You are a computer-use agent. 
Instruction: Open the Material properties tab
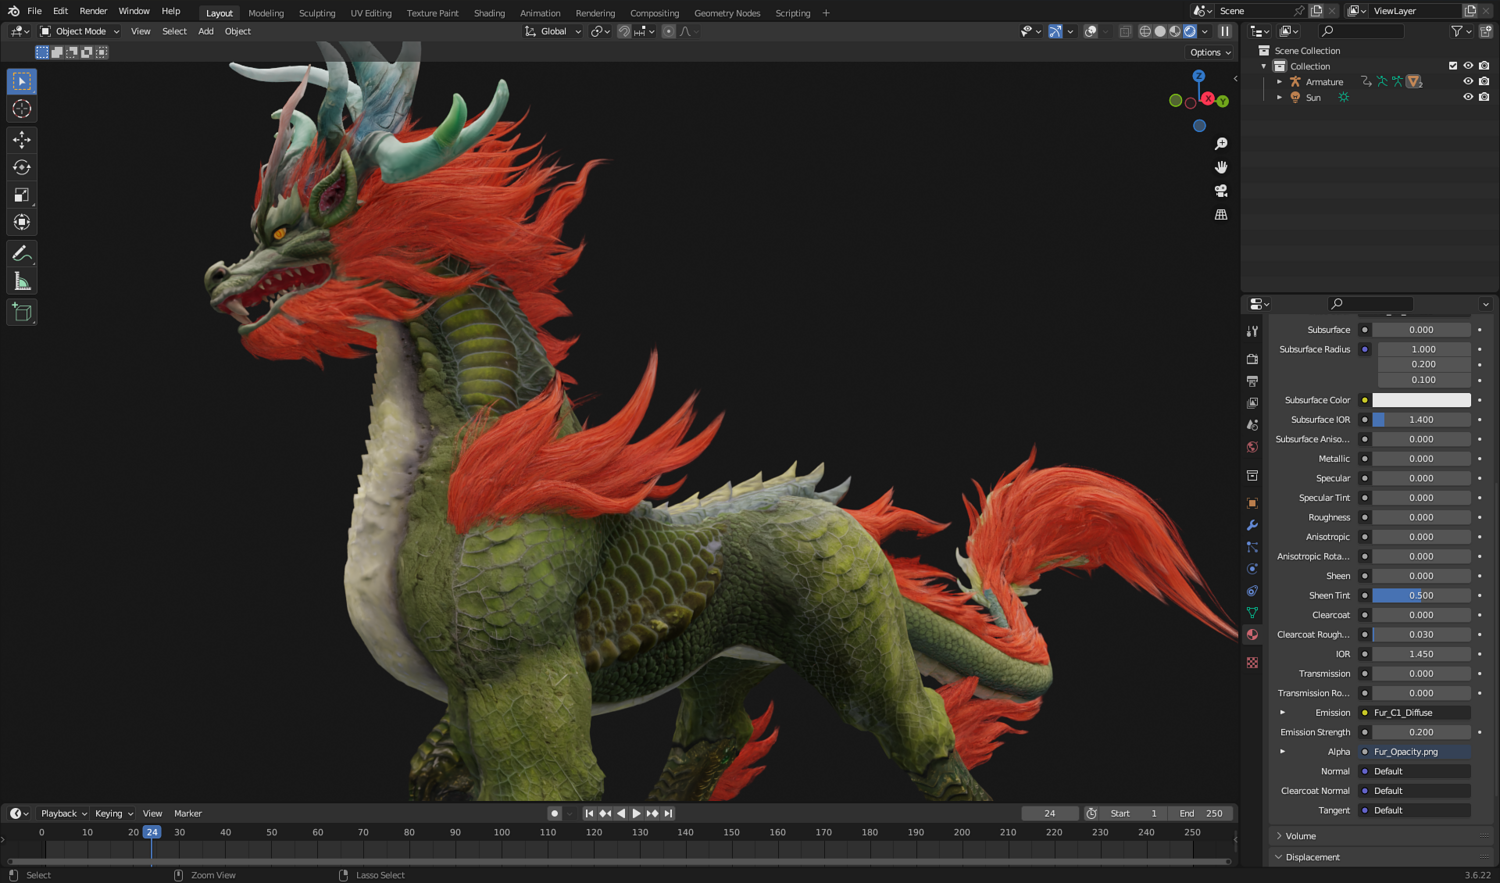tap(1252, 635)
